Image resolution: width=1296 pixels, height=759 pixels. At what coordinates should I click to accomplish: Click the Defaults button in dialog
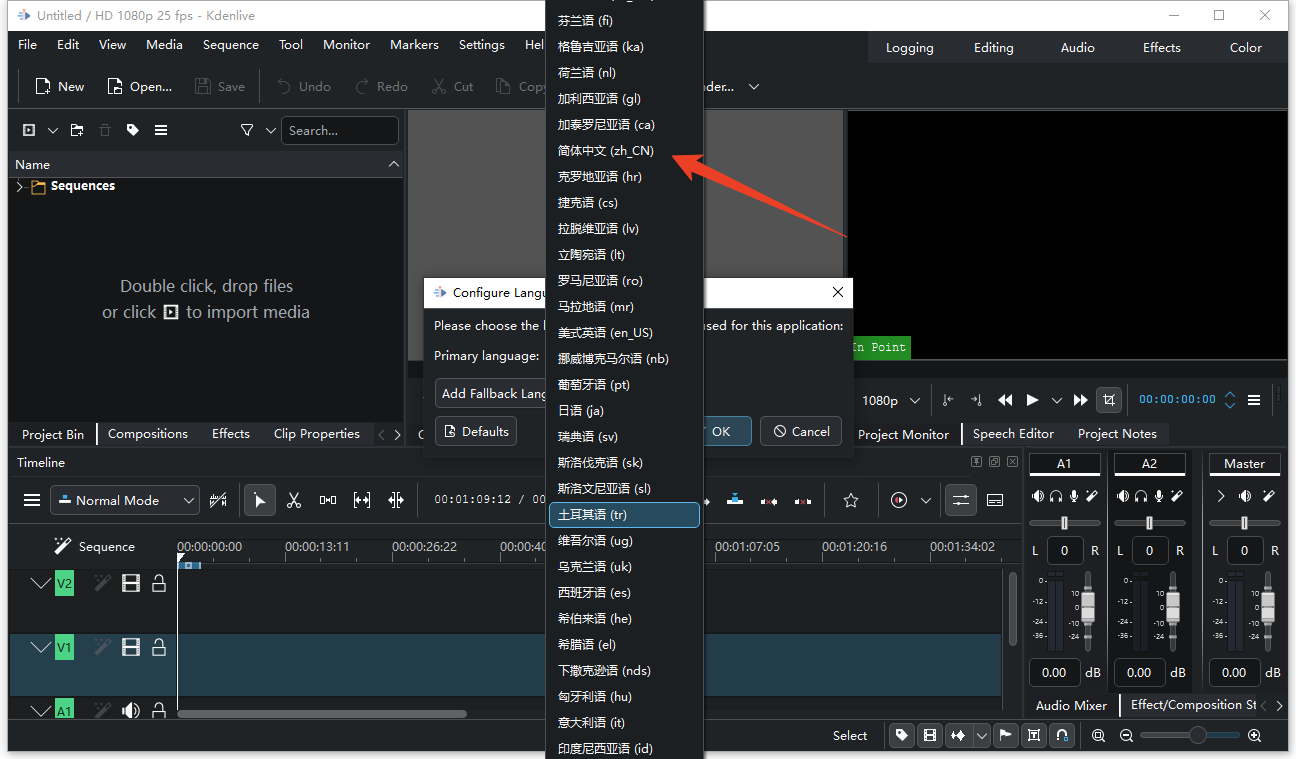476,432
